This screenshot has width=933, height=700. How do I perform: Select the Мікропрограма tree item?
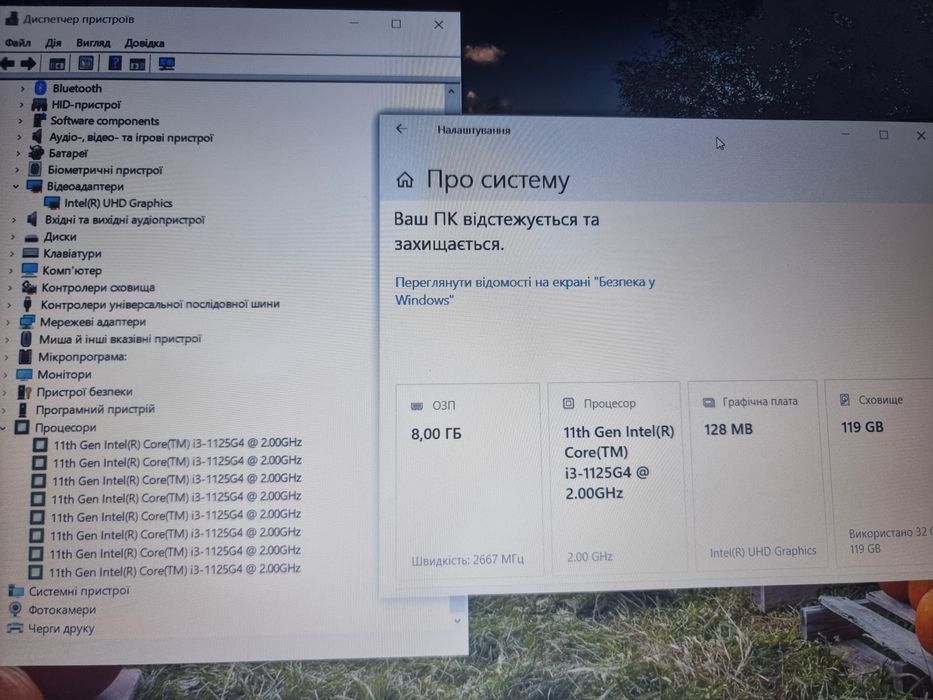[x=82, y=357]
